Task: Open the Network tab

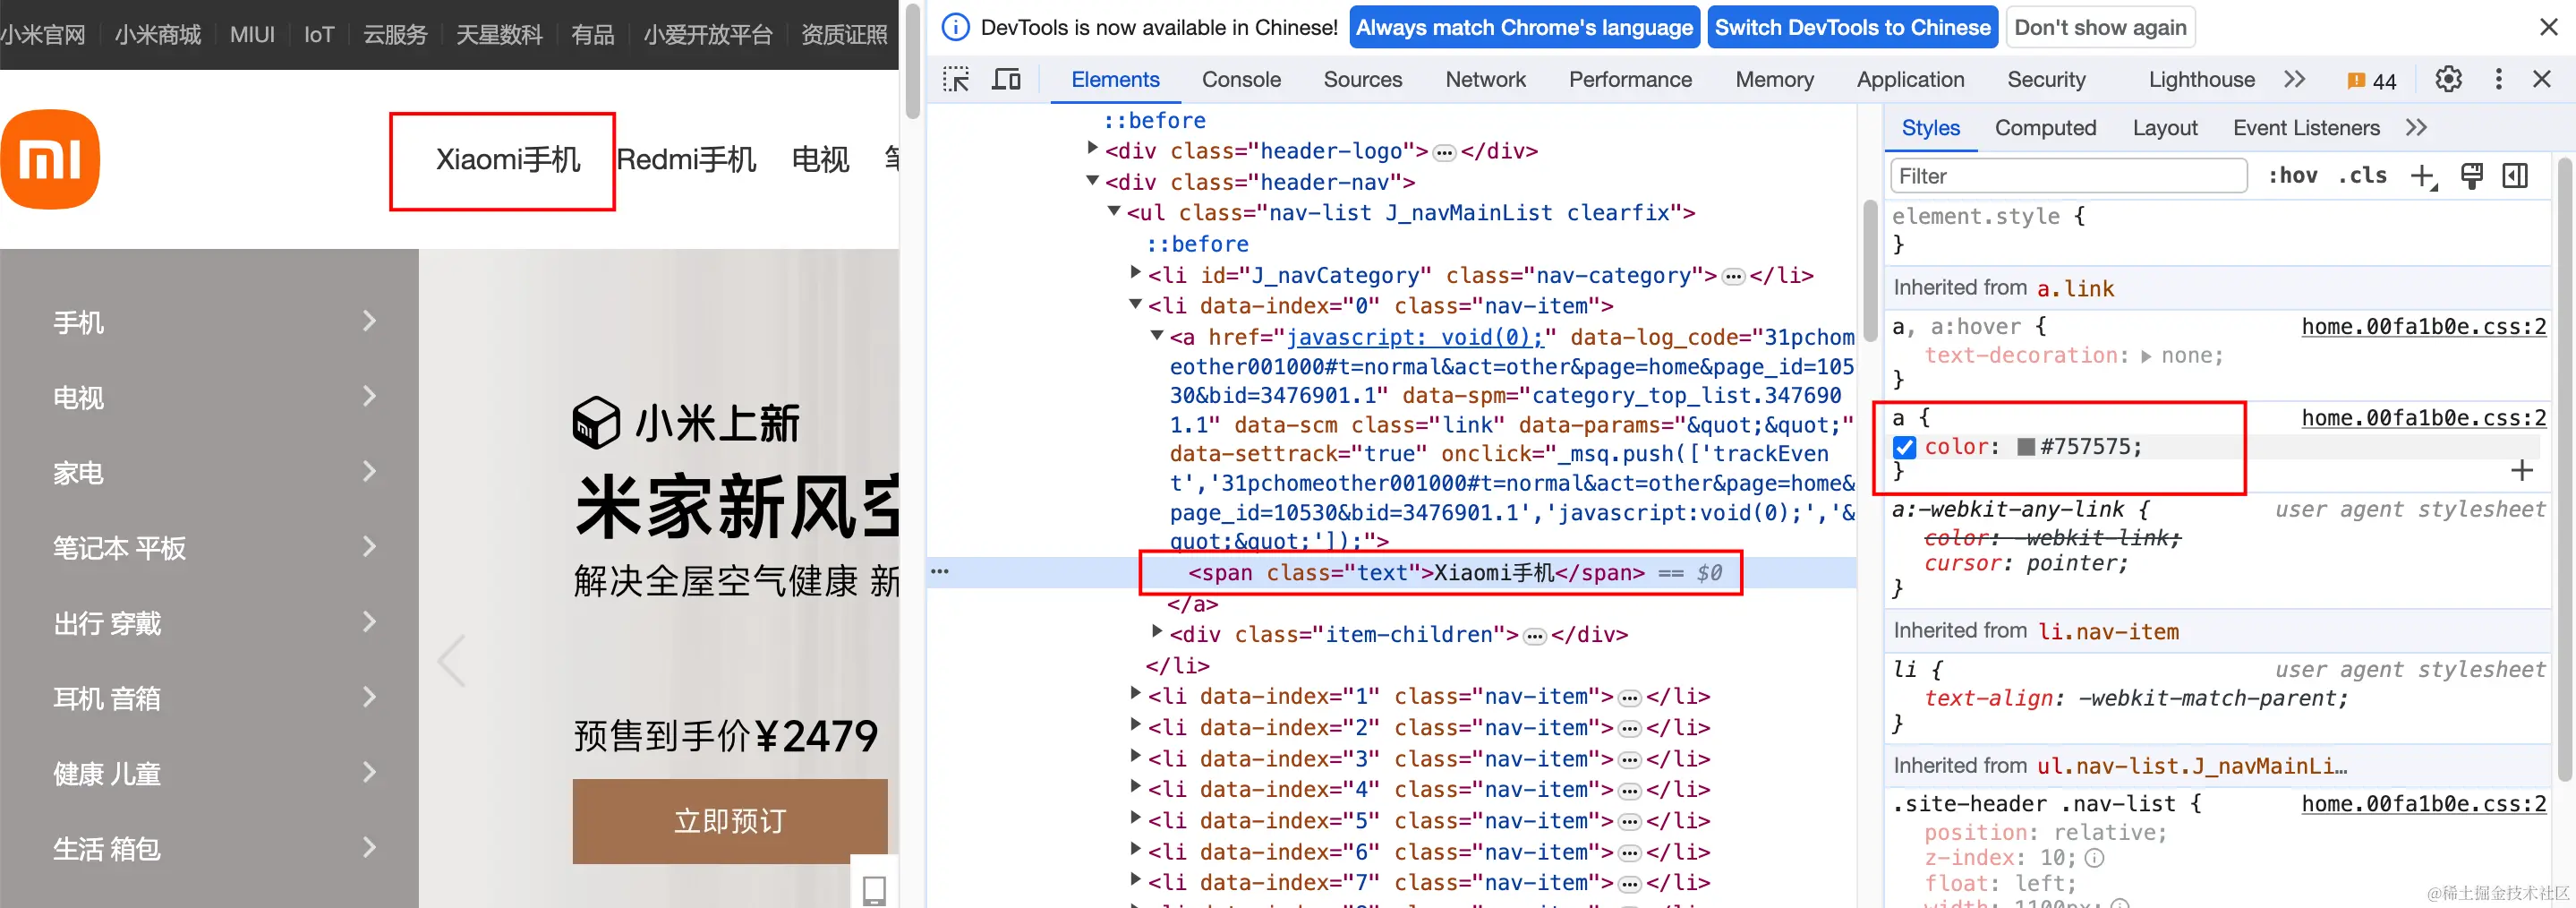Action: point(1485,80)
